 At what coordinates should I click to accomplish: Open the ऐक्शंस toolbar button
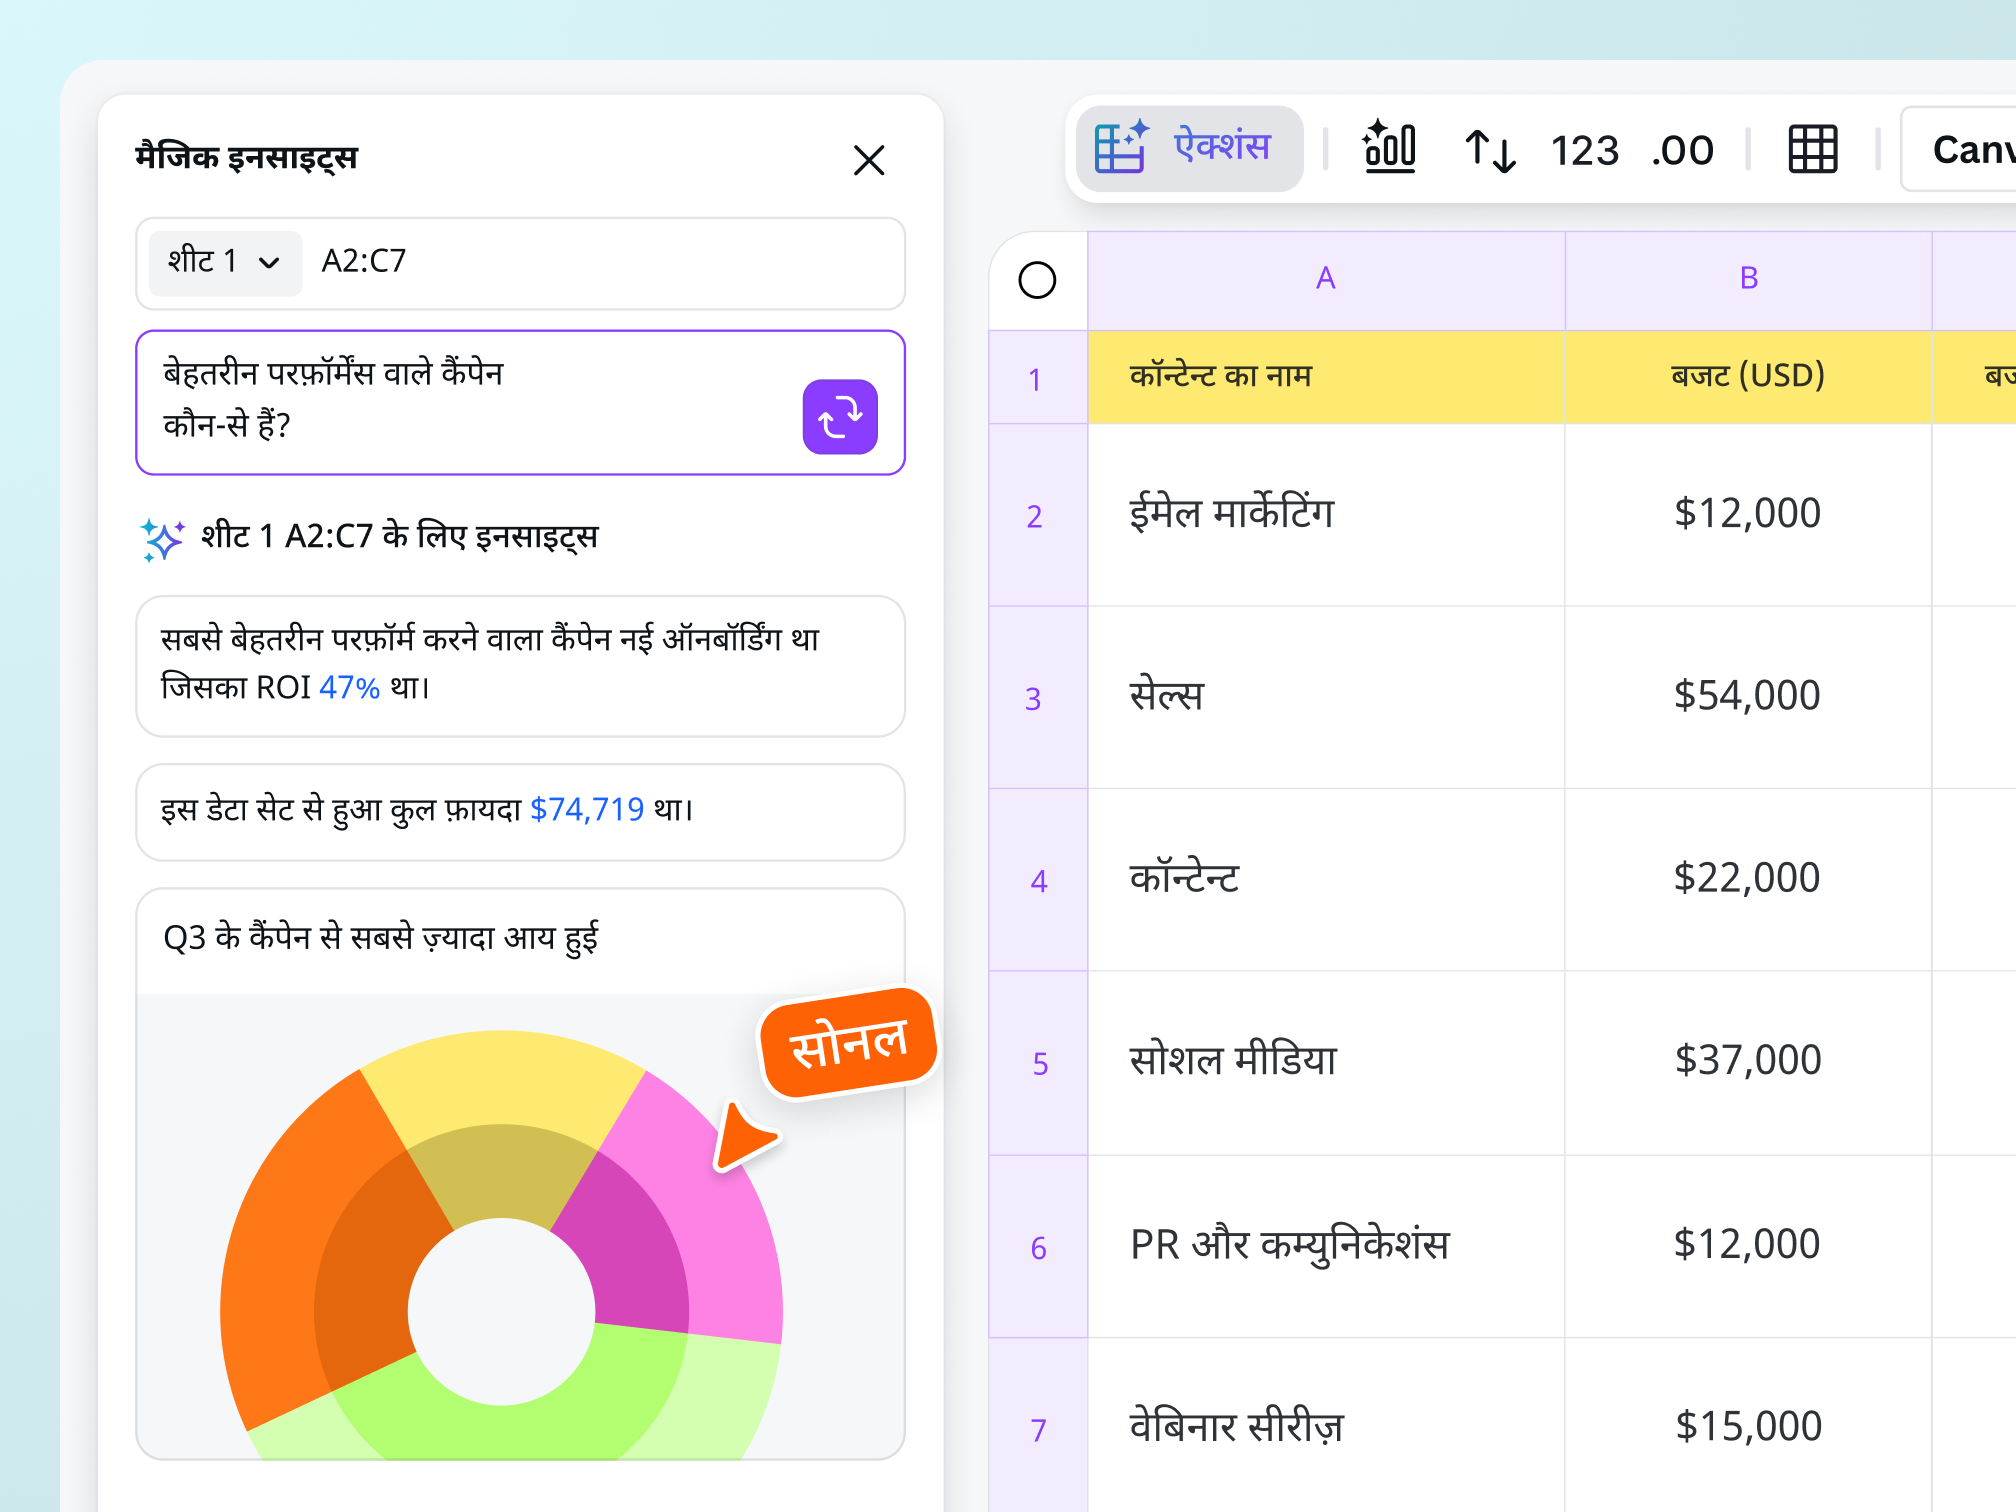pyautogui.click(x=1189, y=149)
